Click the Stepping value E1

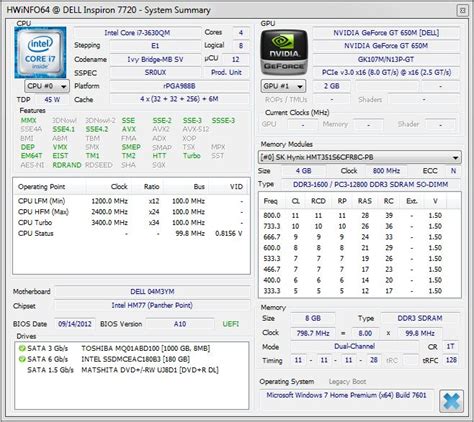pos(155,46)
